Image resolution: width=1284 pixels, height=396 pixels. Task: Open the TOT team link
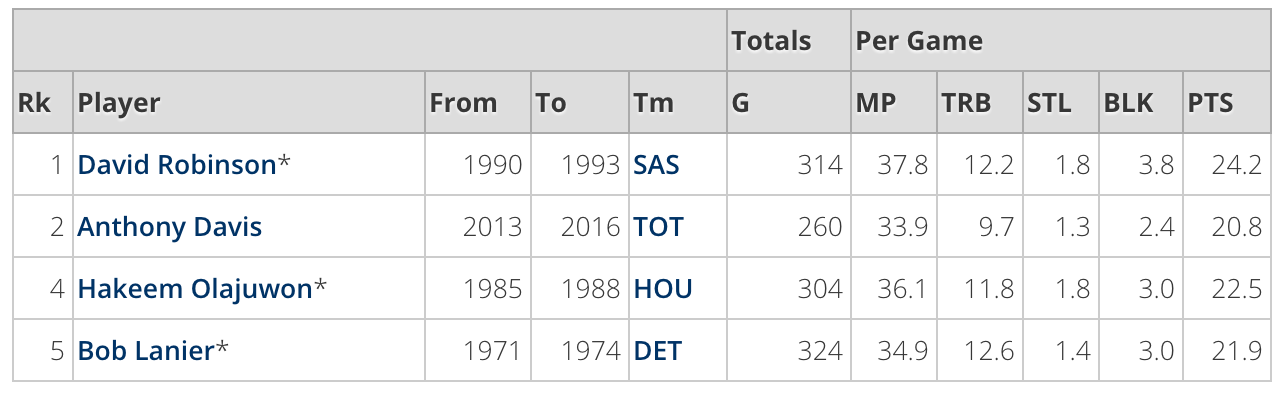(x=659, y=227)
